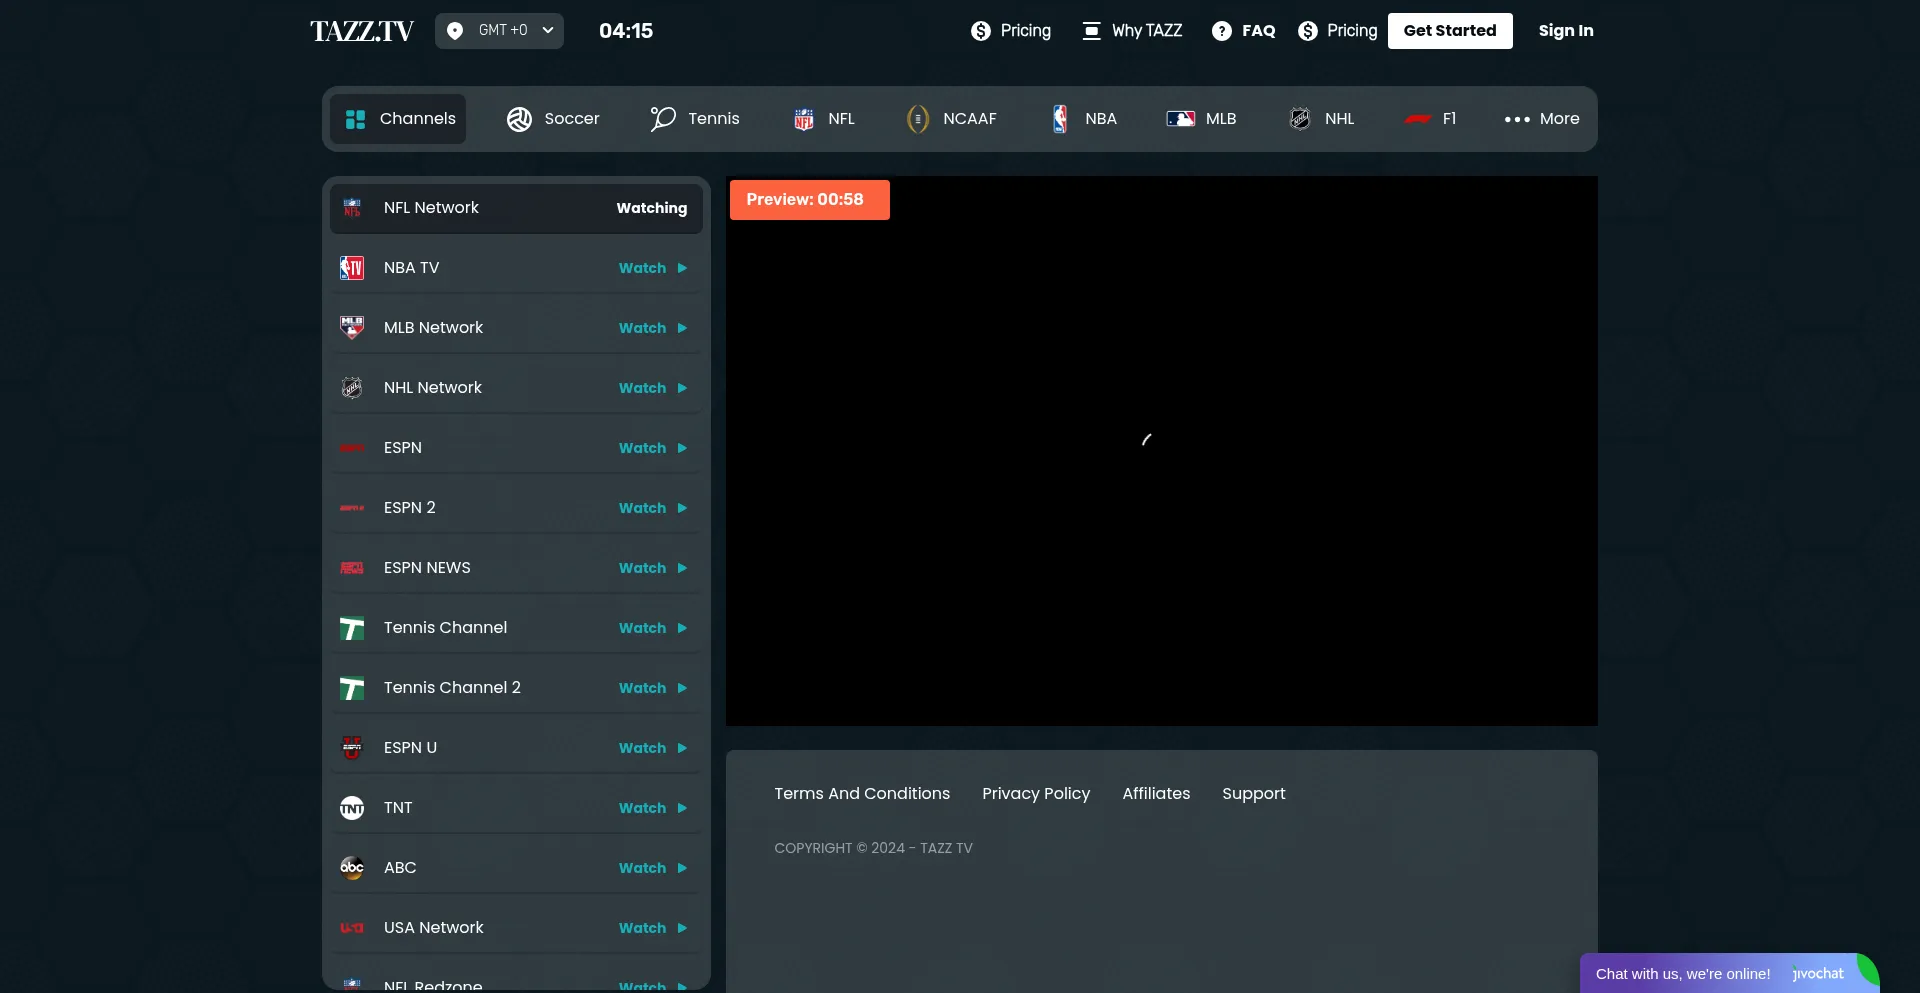Click the Tennis Channel logo icon
The width and height of the screenshot is (1920, 993).
352,628
